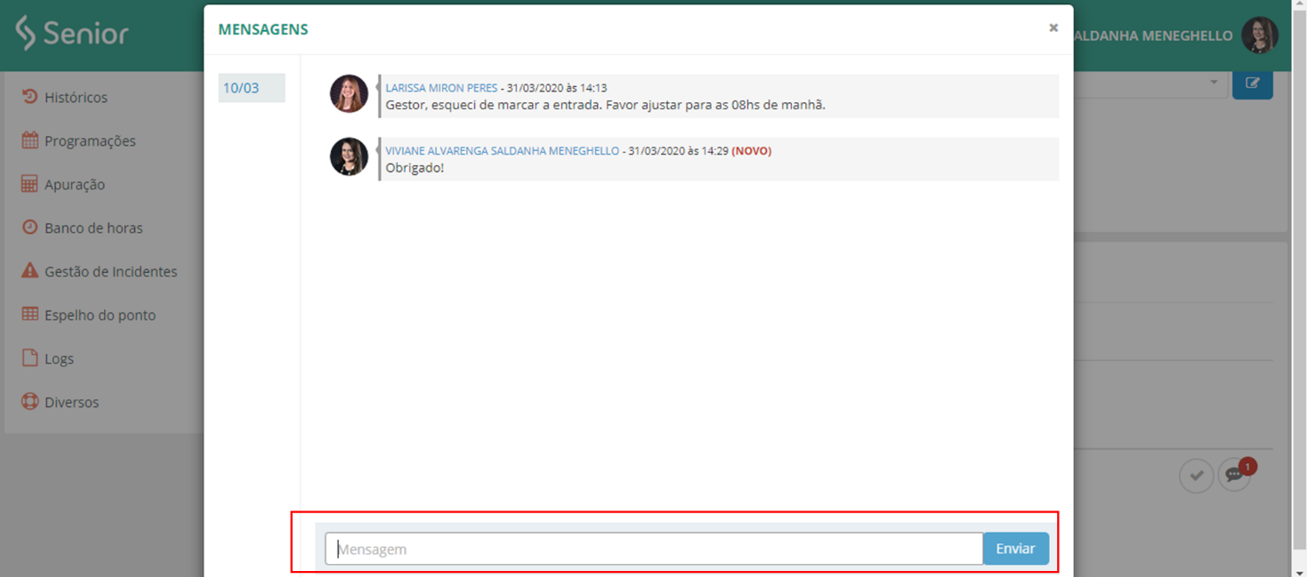
Task: Click the checkmark approval circle icon
Action: pos(1196,475)
